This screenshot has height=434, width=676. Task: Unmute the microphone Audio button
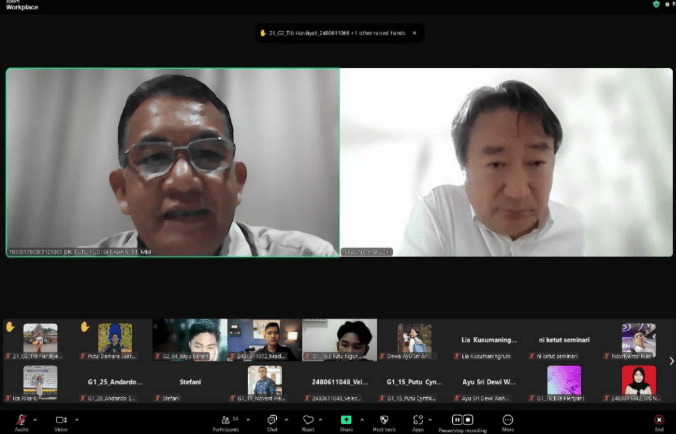point(21,420)
